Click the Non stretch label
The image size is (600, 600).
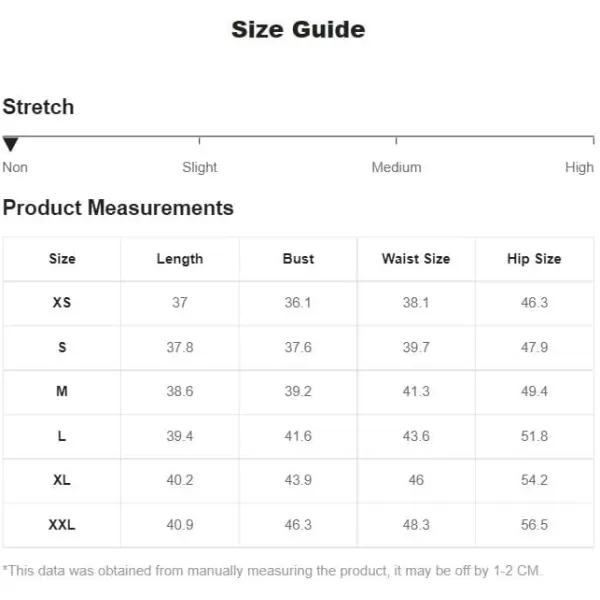pyautogui.click(x=15, y=167)
